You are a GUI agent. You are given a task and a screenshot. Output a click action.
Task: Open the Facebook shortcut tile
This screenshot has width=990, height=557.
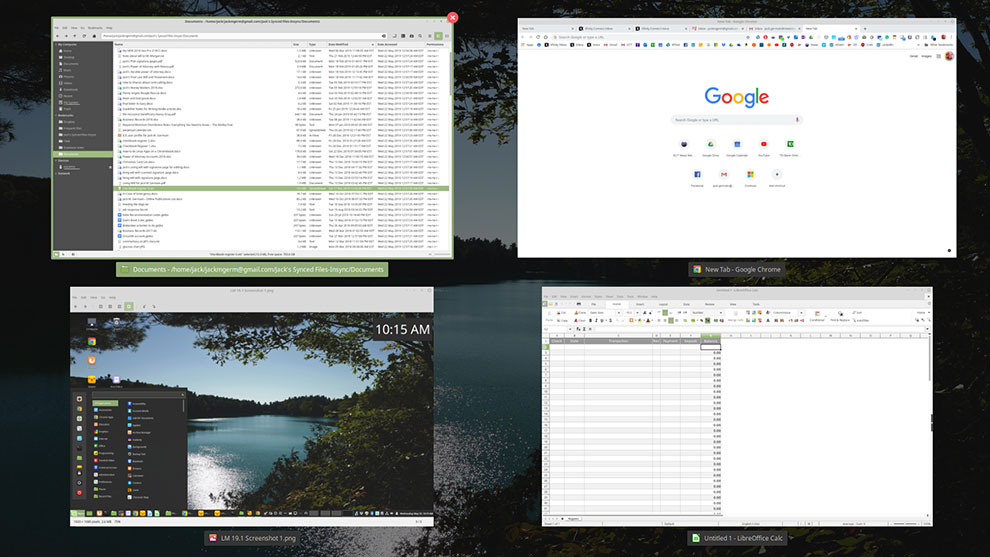[697, 177]
